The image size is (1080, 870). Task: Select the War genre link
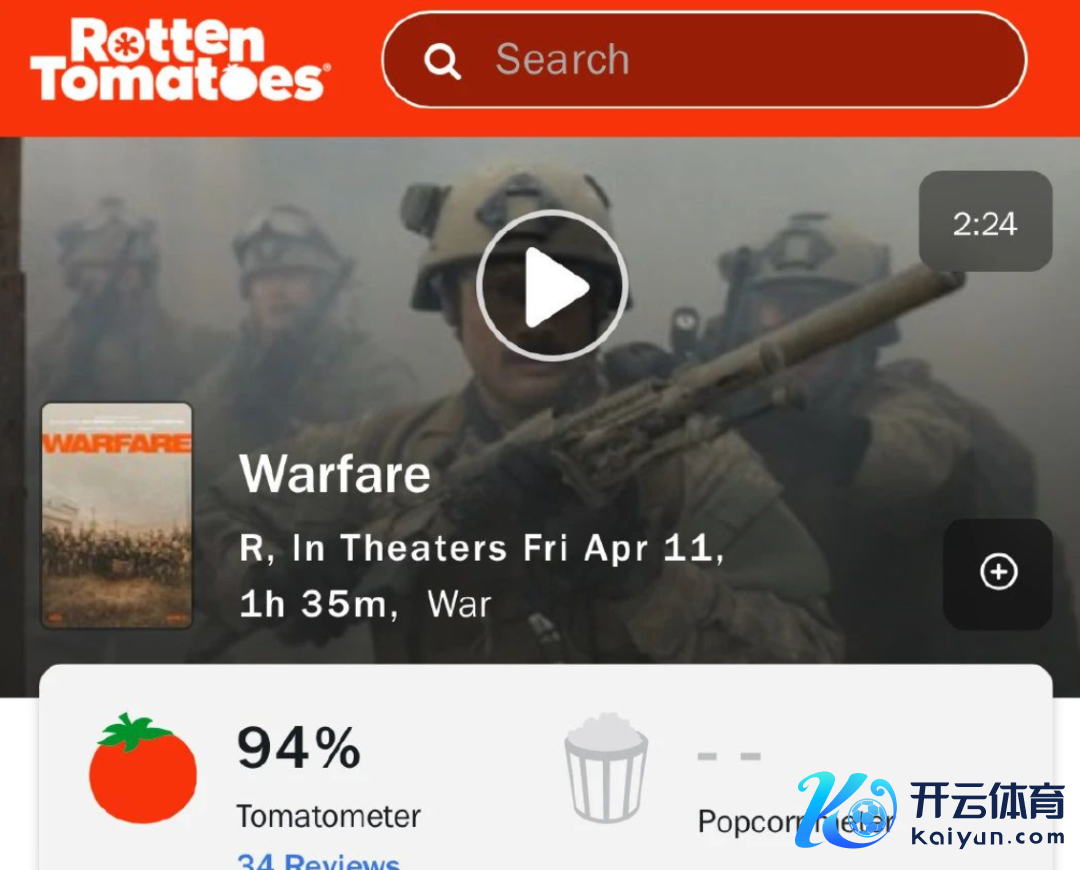(x=459, y=604)
